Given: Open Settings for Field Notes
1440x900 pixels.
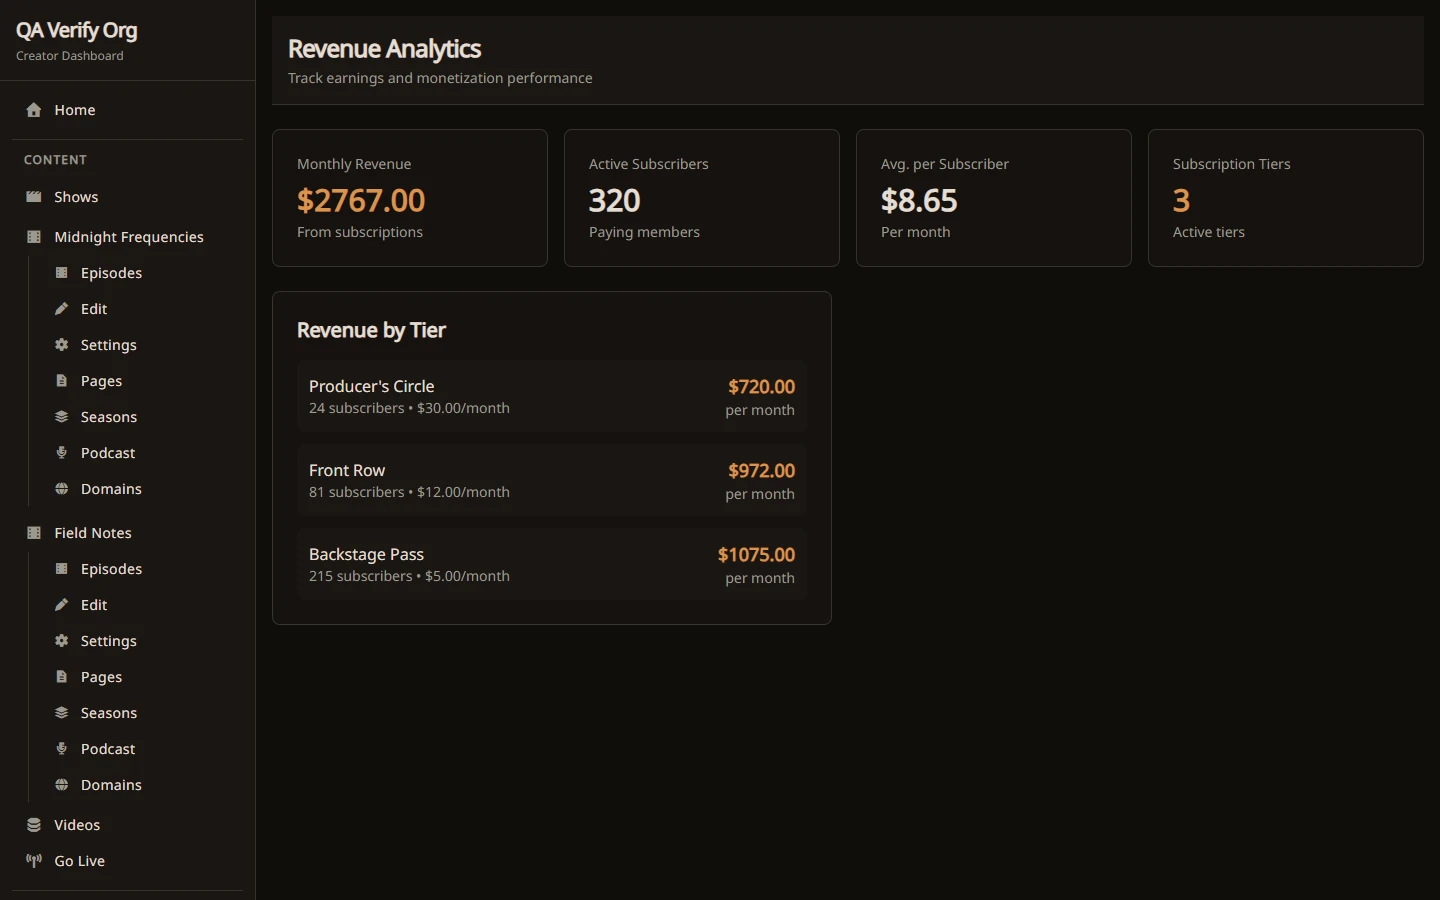Looking at the screenshot, I should (141, 641).
